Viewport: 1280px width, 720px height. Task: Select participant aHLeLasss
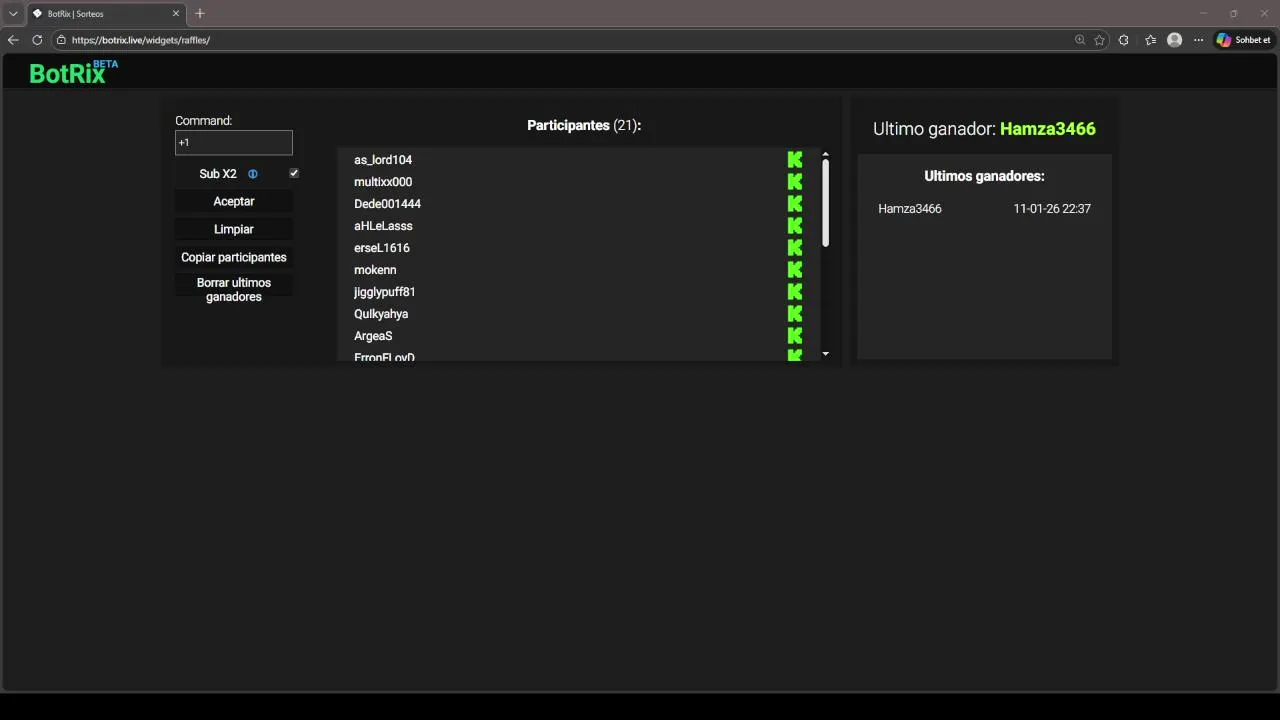pos(383,226)
